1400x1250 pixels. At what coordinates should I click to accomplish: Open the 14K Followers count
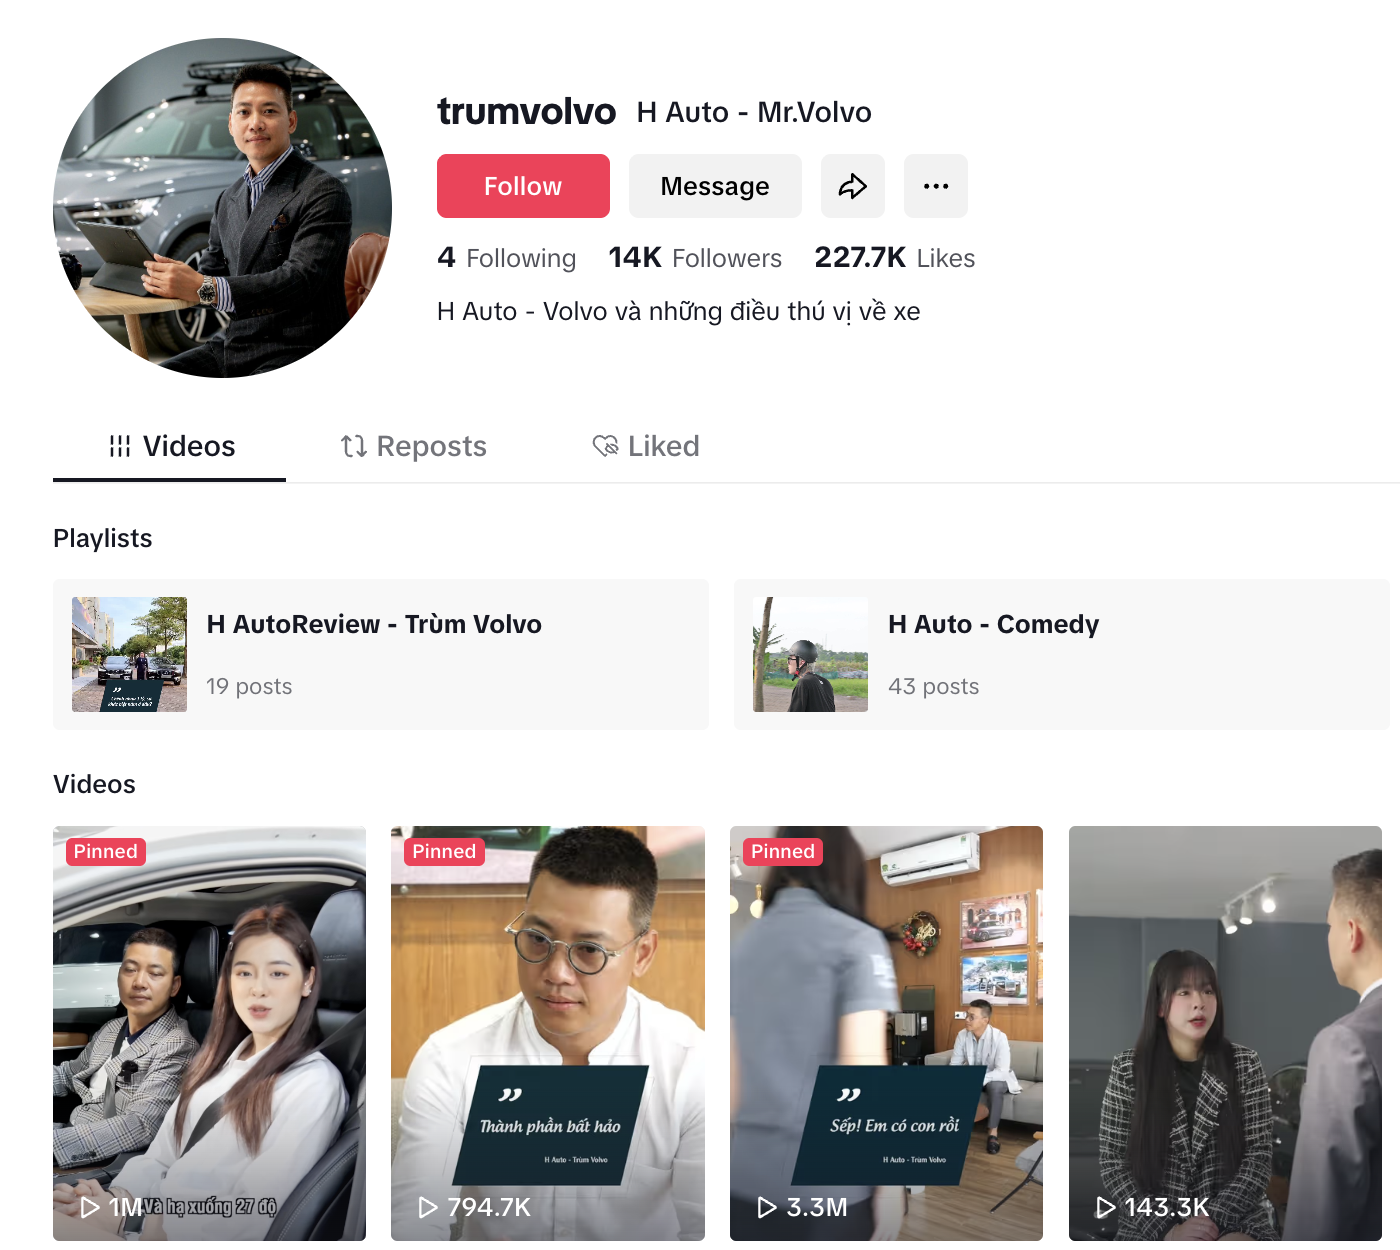(x=695, y=258)
